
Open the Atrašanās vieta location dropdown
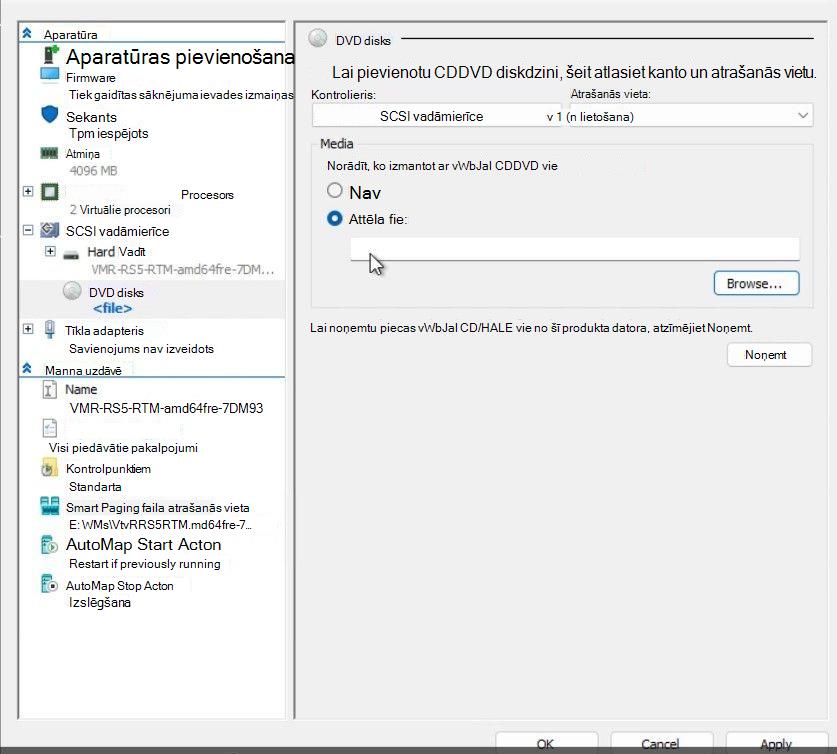691,116
